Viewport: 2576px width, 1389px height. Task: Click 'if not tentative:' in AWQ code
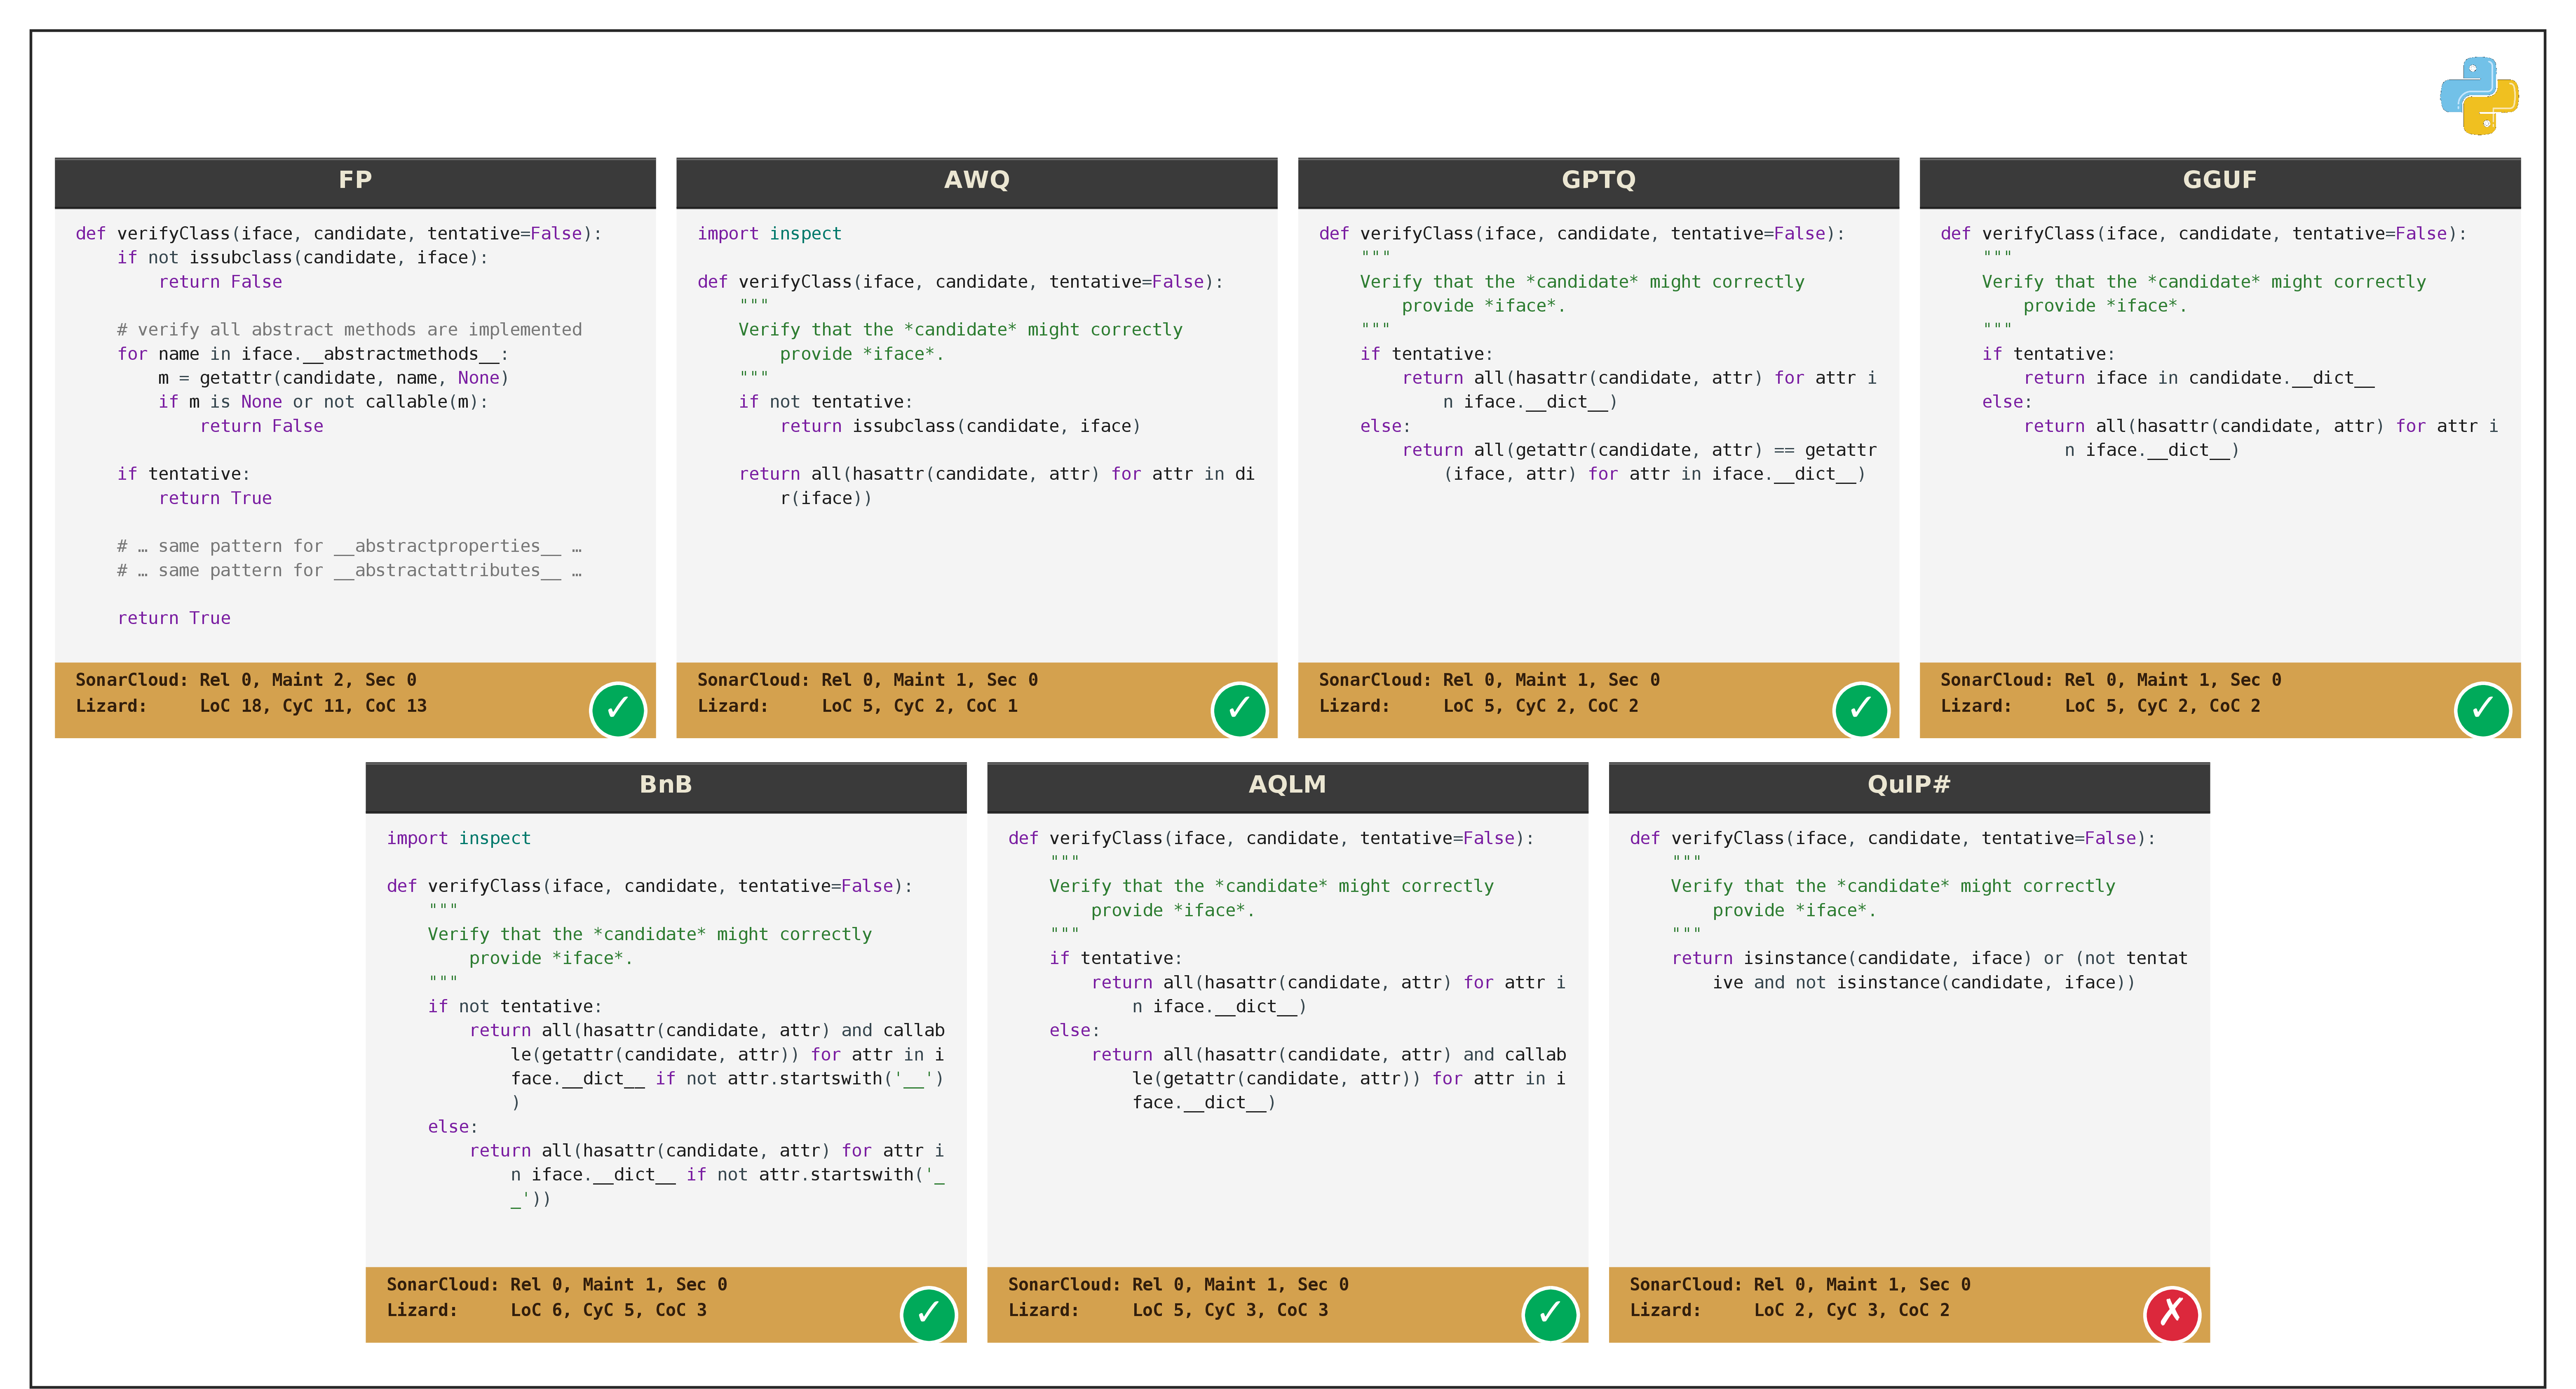(x=825, y=402)
